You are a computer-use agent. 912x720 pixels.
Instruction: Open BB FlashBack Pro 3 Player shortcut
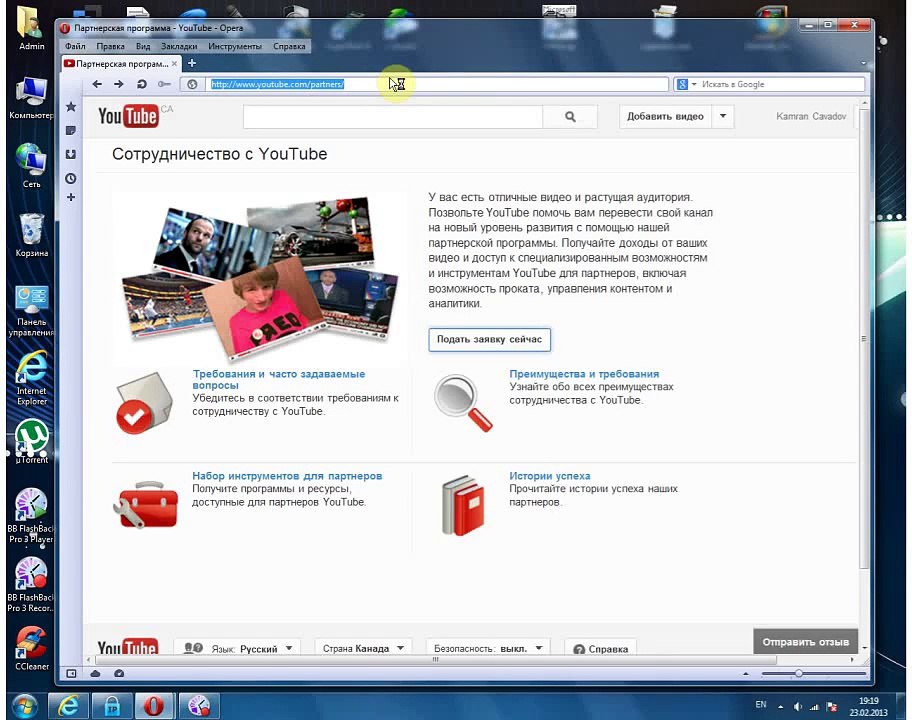(30, 515)
